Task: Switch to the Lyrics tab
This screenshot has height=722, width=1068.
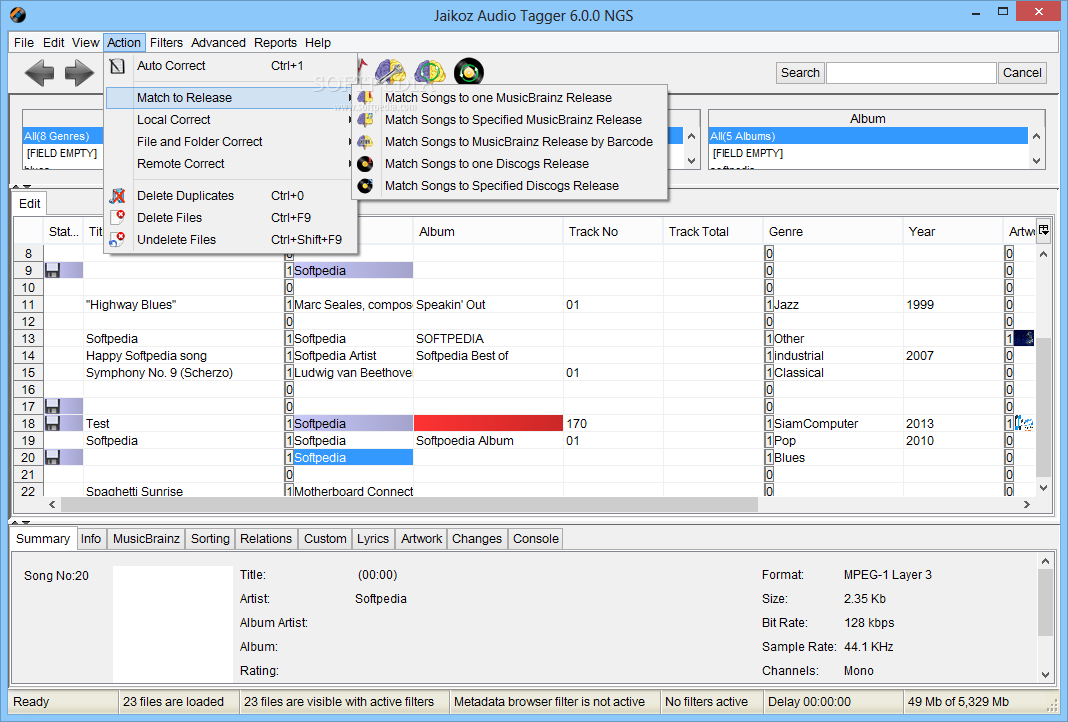Action: click(x=373, y=539)
